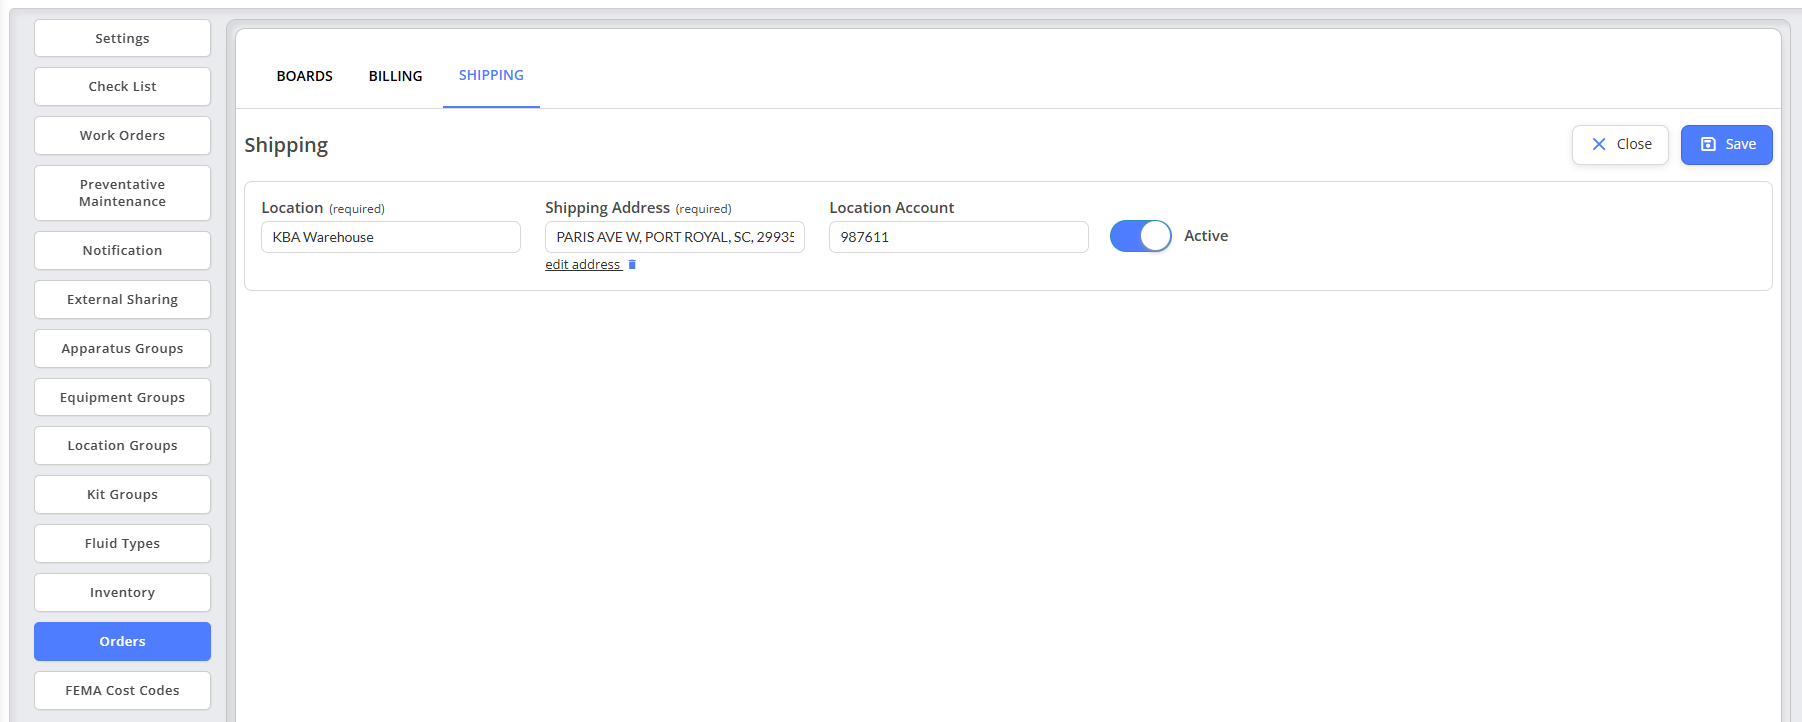Select the Location Account field
Viewport: 1802px width, 722px height.
[x=958, y=237]
